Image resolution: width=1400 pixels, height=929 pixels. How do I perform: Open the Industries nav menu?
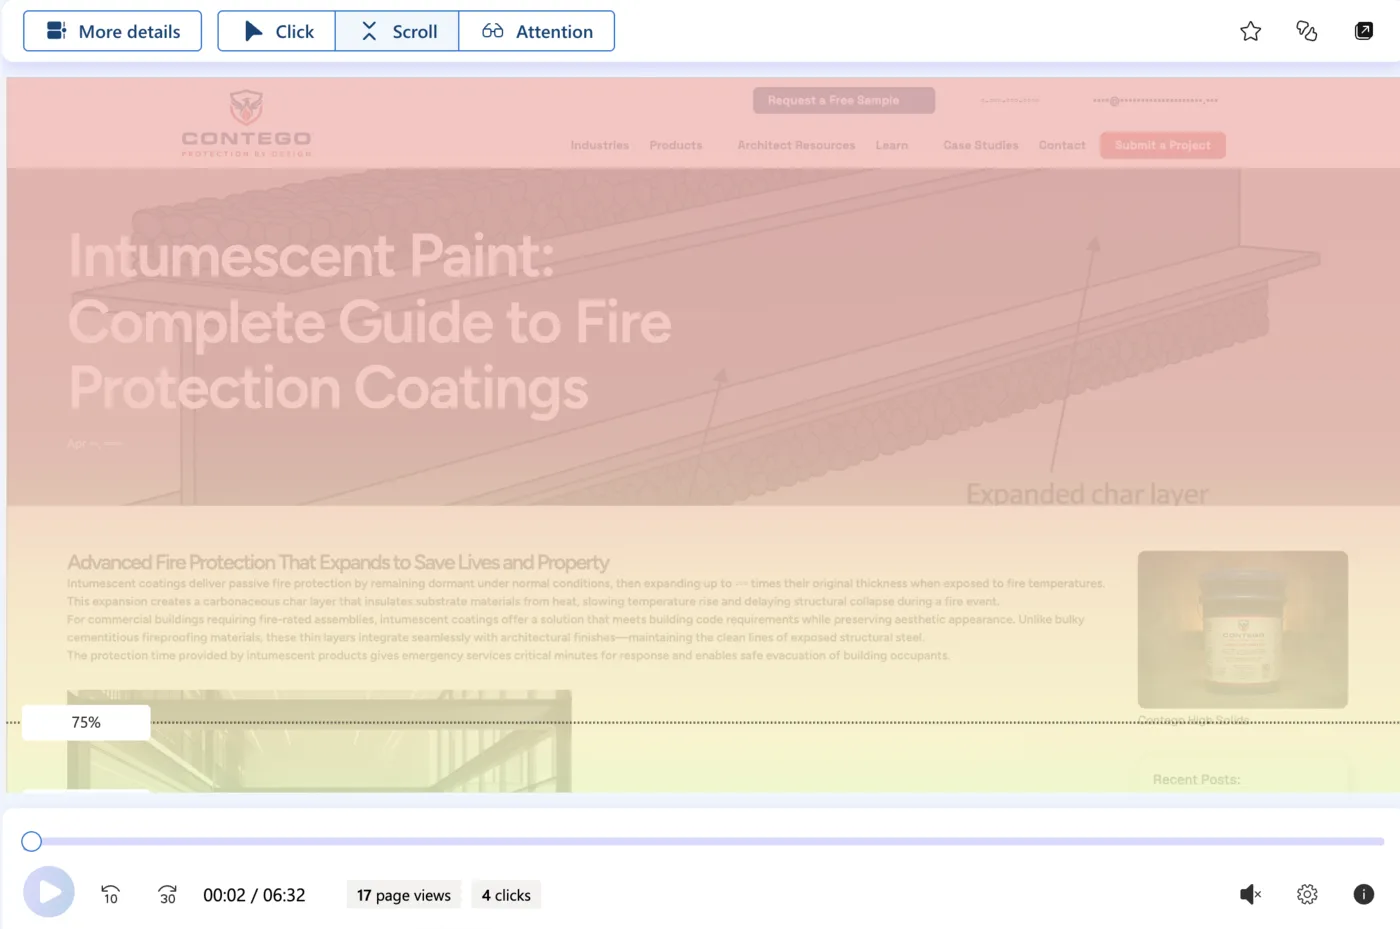point(600,145)
